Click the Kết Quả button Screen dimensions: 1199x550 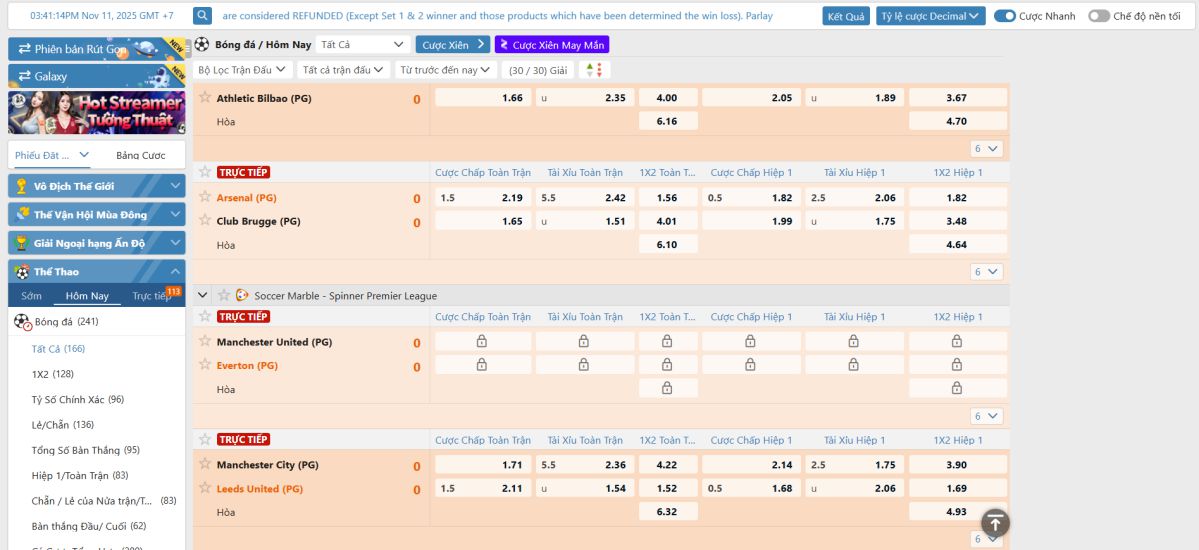(x=846, y=16)
